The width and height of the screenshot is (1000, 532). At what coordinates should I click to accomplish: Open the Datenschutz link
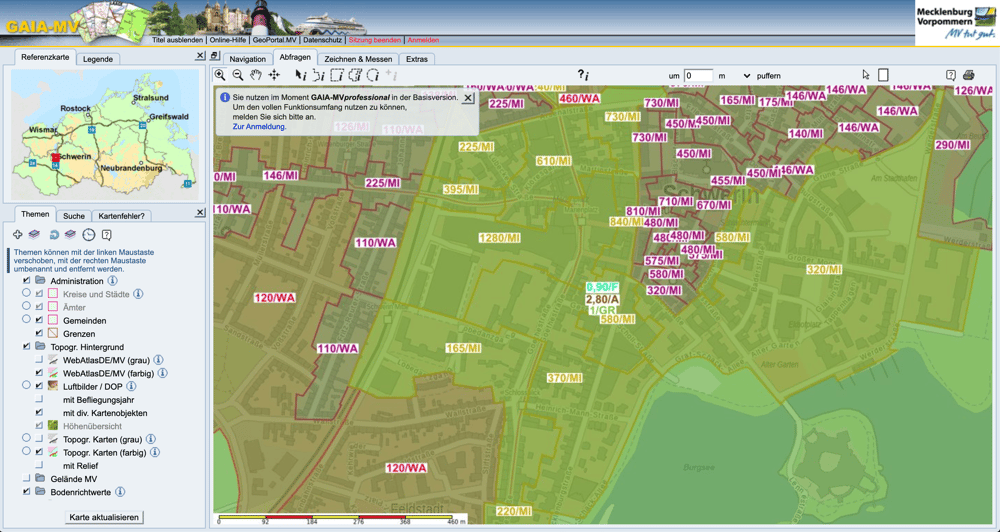323,40
